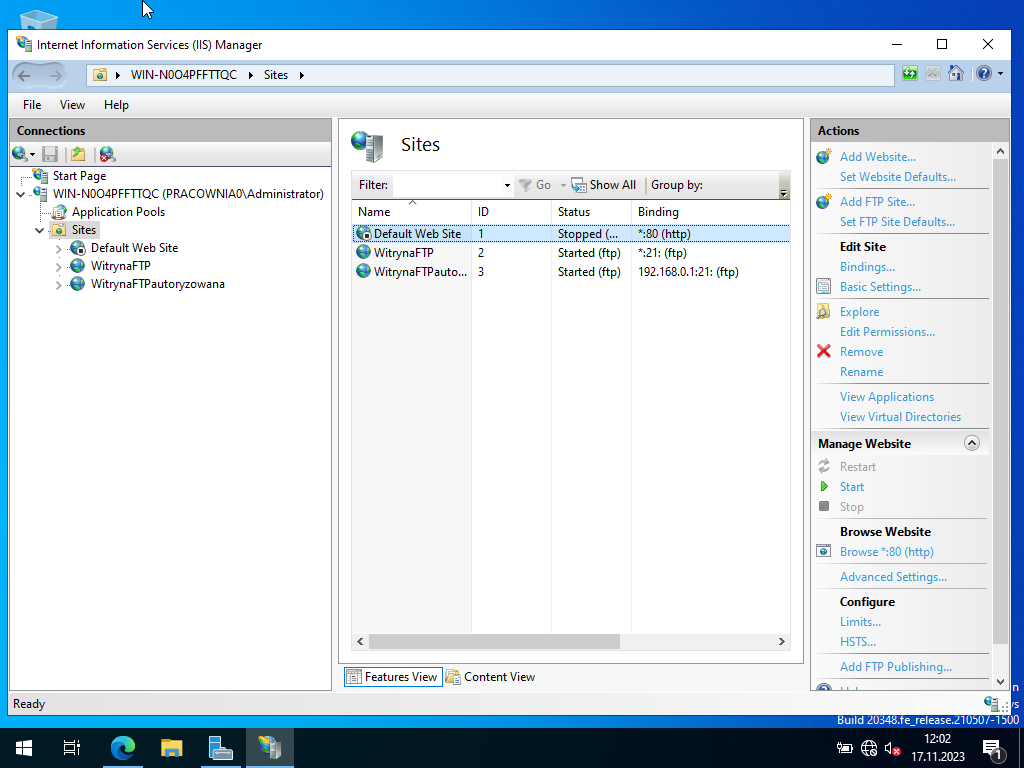Click the View Applications link
The image size is (1024, 768).
tap(887, 396)
